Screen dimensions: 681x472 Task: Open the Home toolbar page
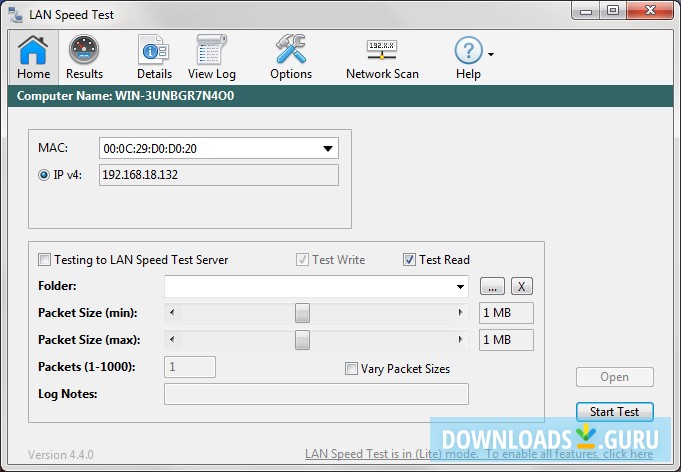[33, 57]
